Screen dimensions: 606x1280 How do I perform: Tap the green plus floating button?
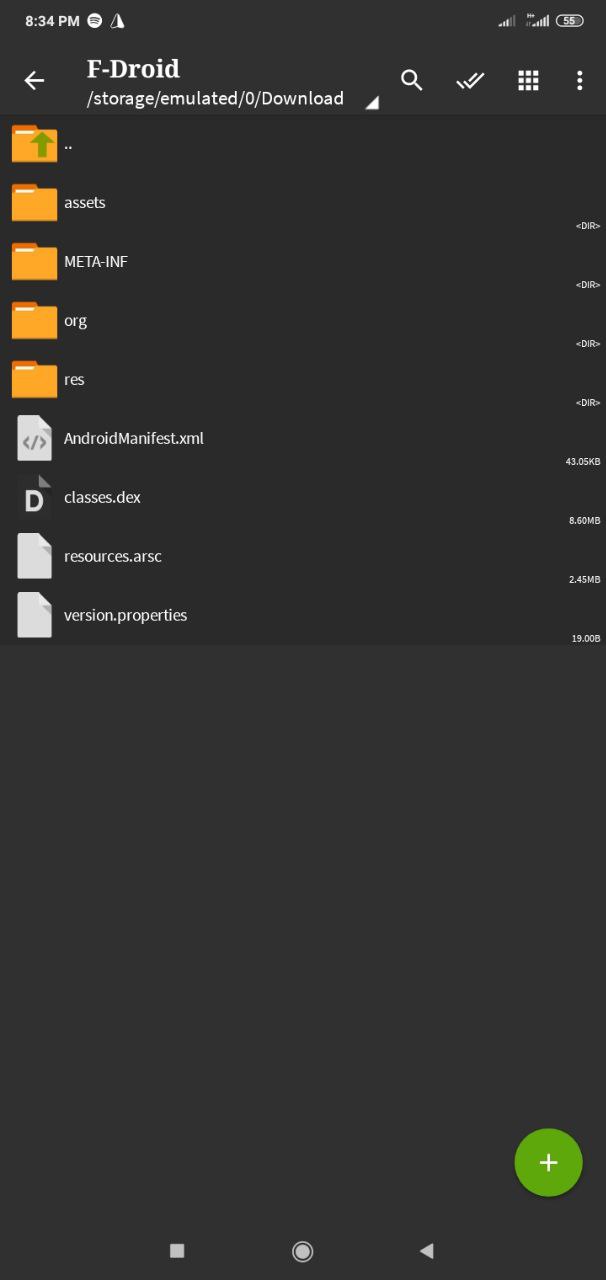(x=548, y=1162)
